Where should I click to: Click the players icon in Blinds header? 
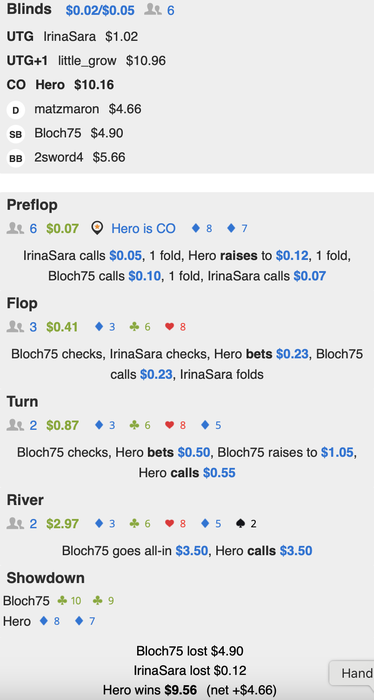click(x=153, y=10)
